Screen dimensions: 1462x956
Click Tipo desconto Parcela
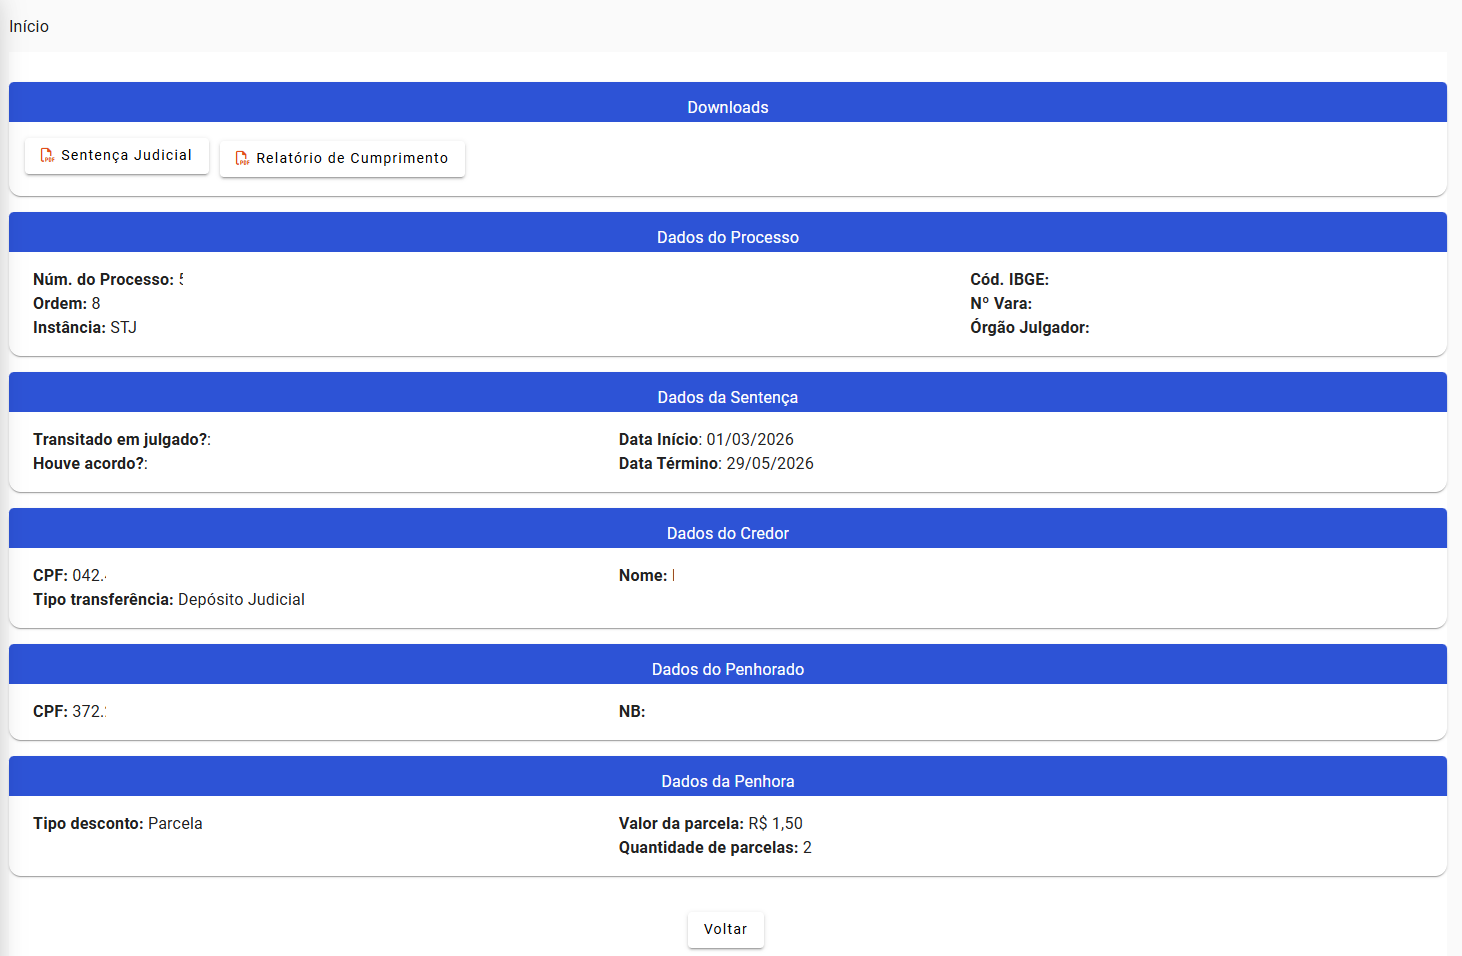pos(118,823)
